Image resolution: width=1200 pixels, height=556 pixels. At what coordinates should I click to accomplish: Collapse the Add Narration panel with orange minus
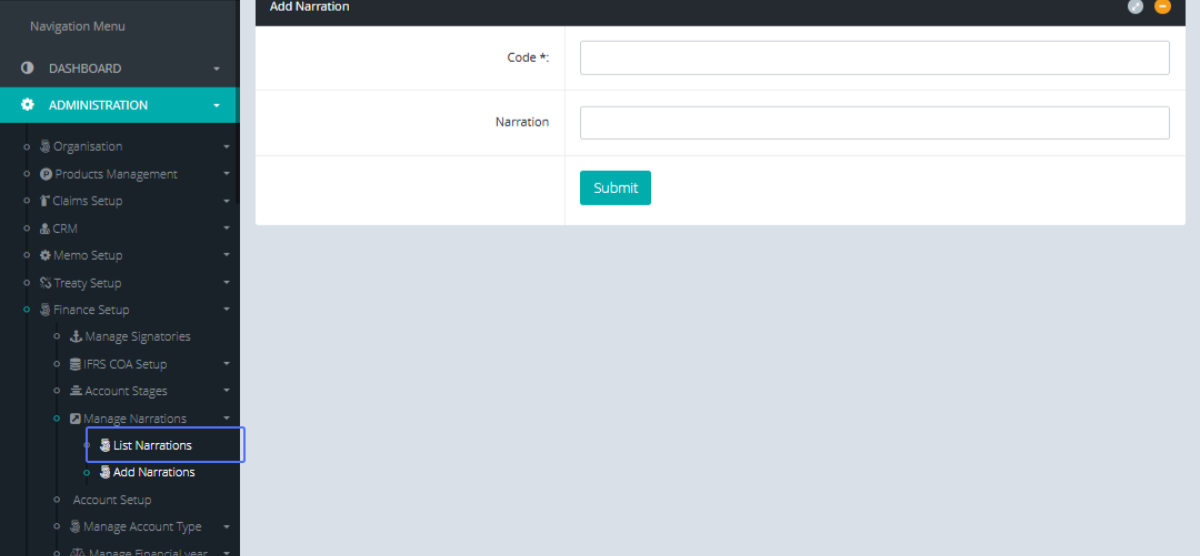point(1162,7)
